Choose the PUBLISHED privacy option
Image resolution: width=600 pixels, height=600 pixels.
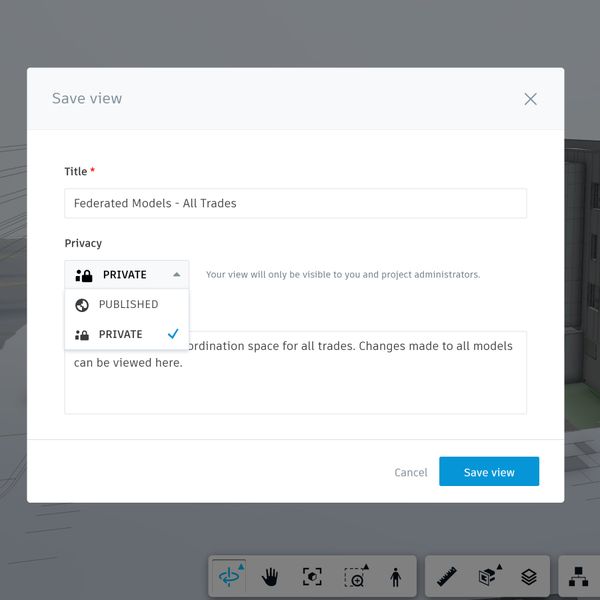(128, 305)
